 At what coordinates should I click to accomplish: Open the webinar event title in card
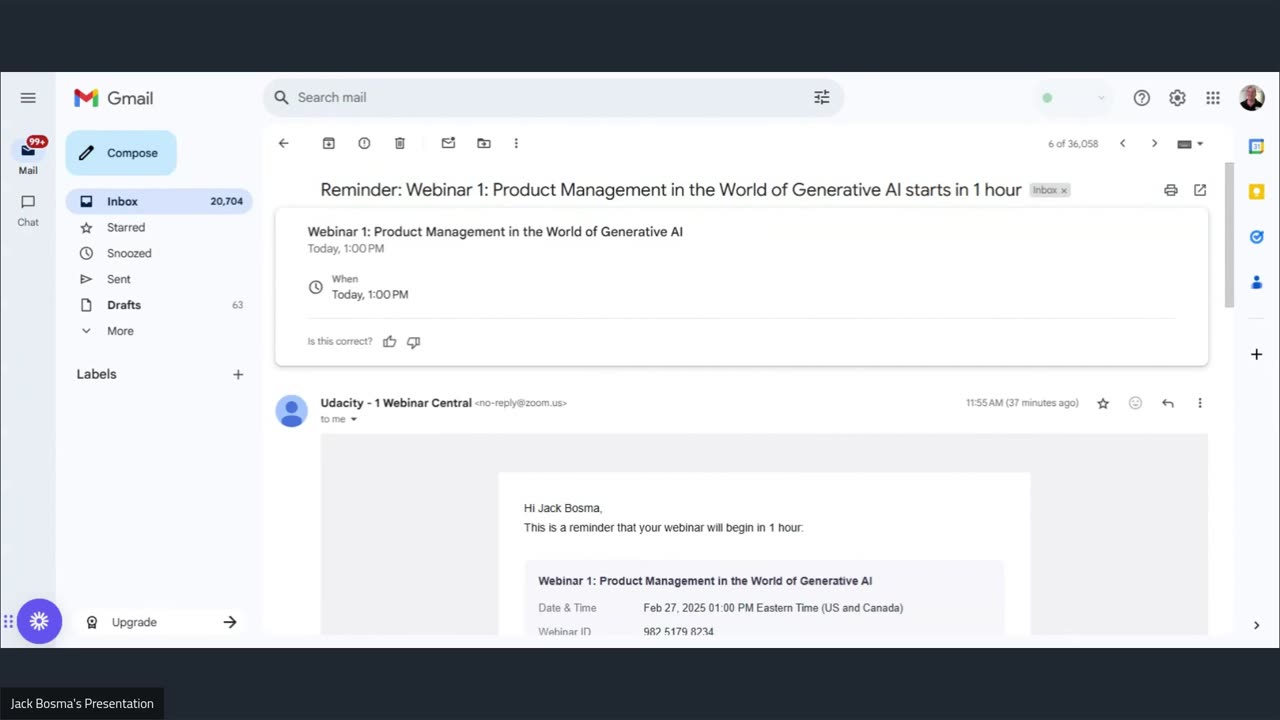click(x=495, y=231)
